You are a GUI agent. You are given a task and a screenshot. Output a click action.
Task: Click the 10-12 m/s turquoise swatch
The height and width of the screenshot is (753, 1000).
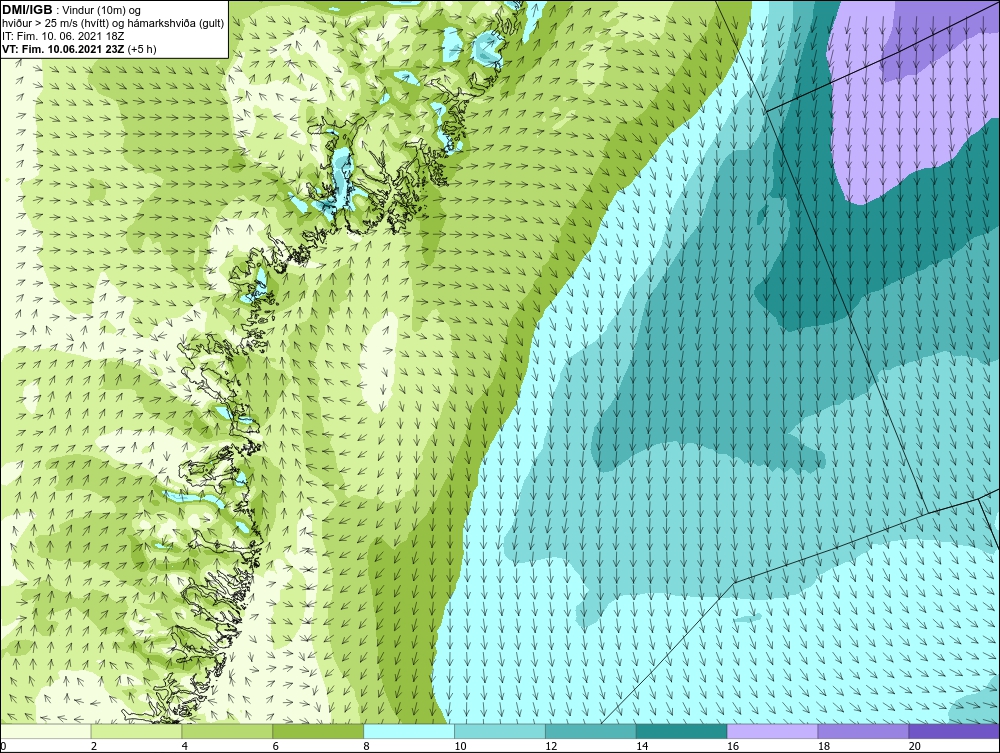tap(500, 731)
